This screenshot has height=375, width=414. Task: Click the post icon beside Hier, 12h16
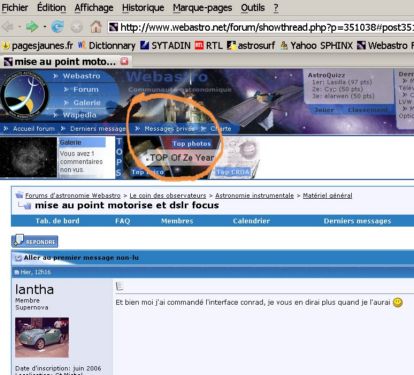tap(16, 272)
